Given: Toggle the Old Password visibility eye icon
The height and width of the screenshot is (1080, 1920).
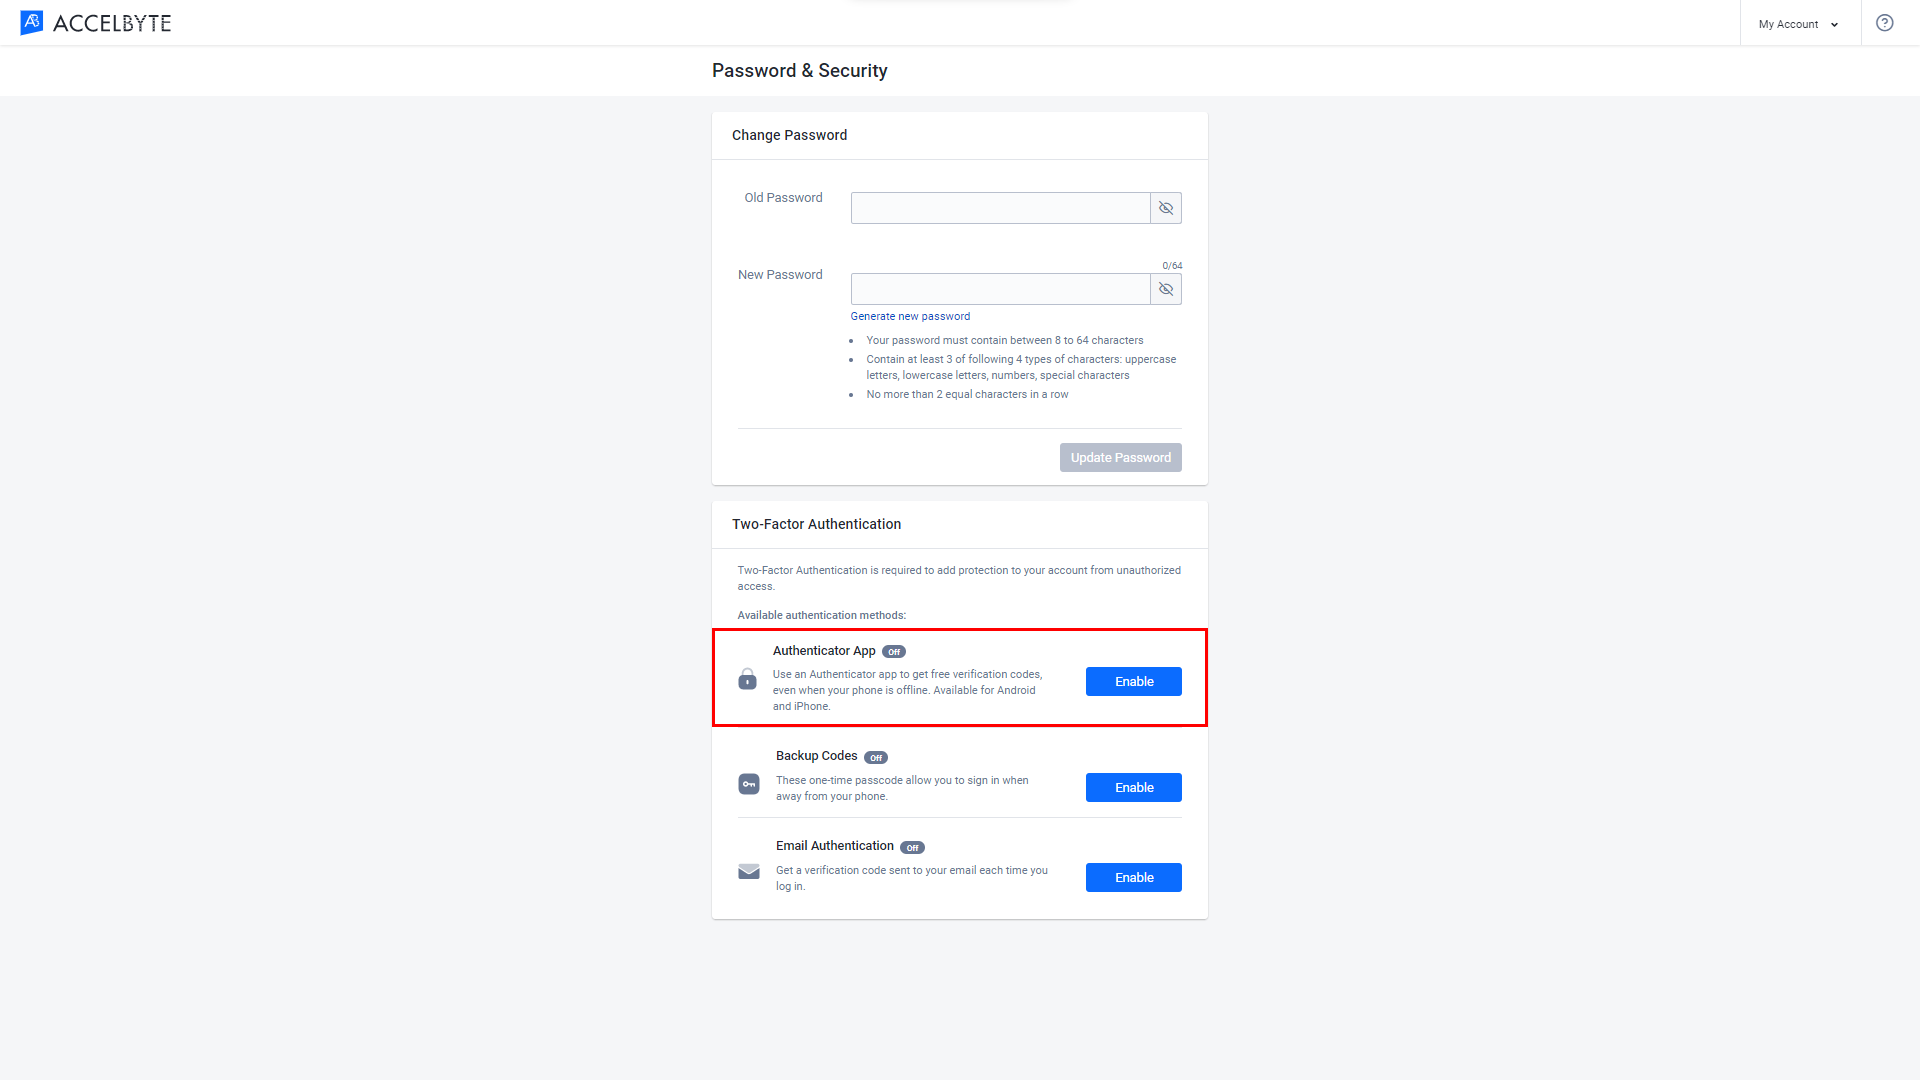Looking at the screenshot, I should (x=1166, y=207).
